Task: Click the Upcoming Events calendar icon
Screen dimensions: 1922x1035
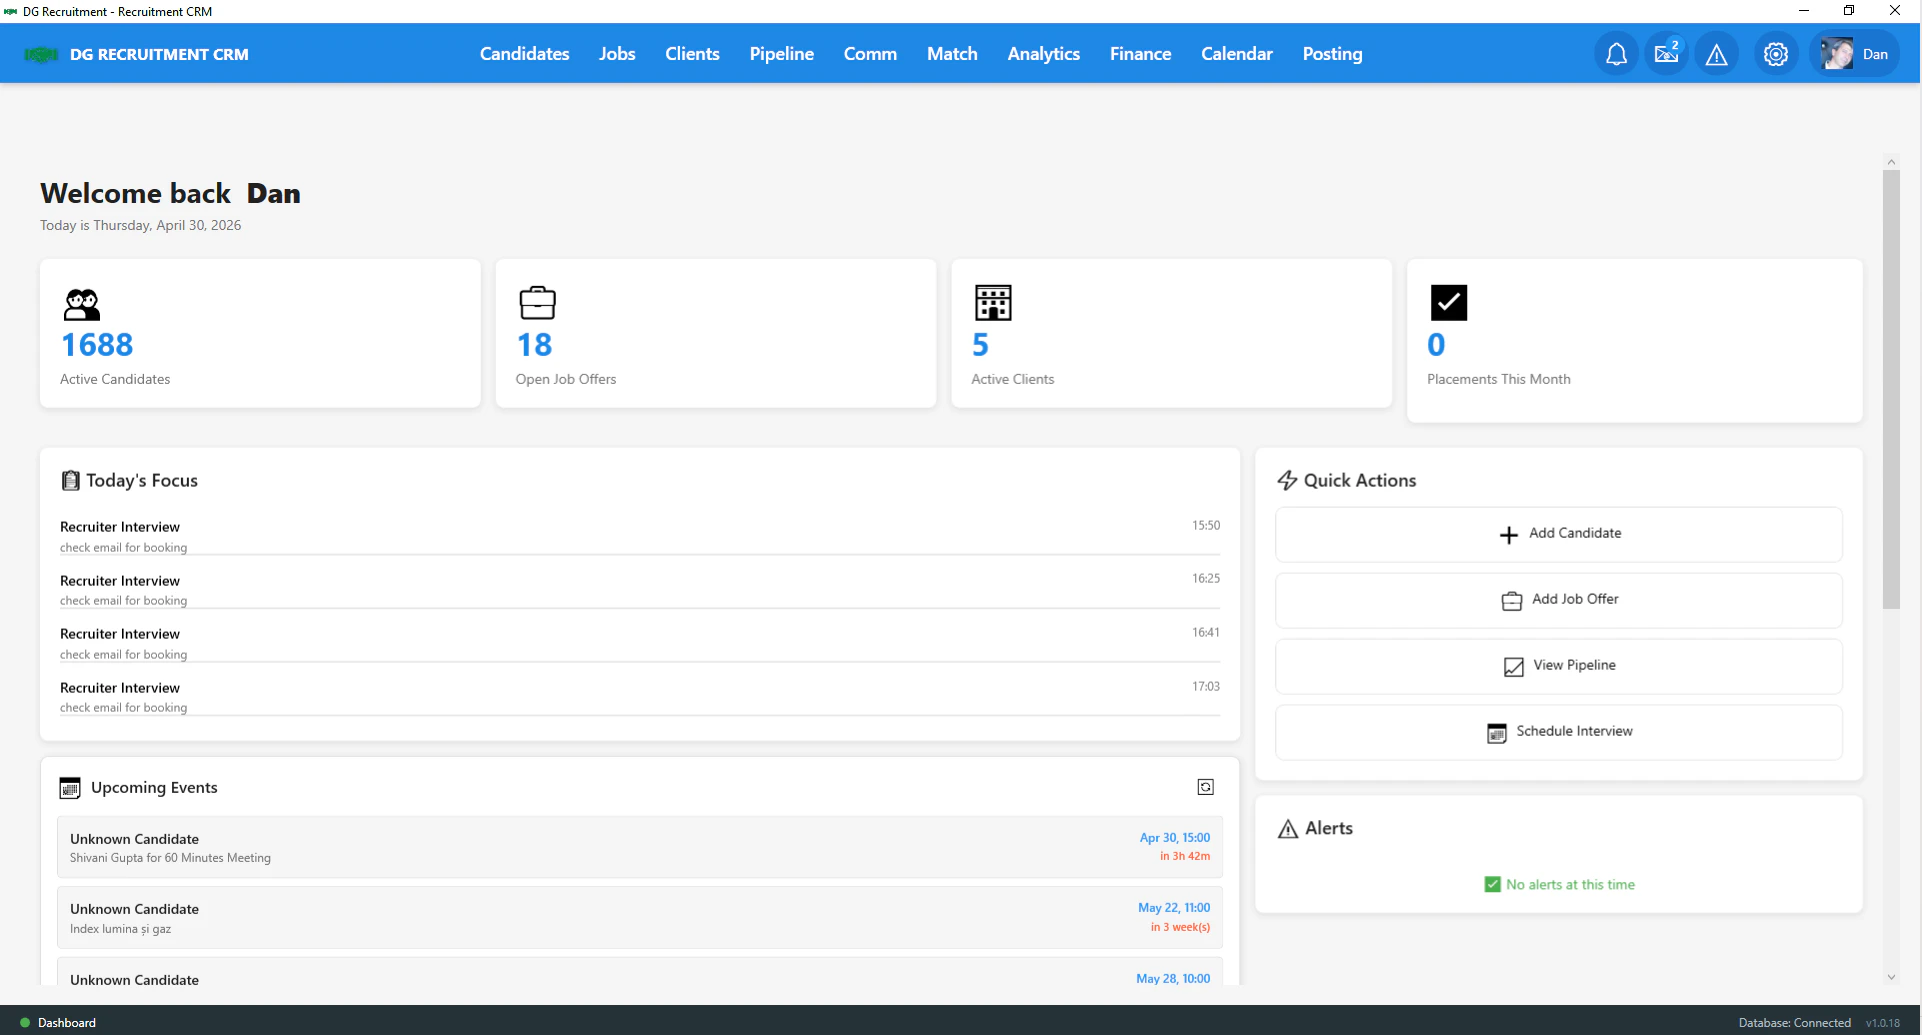Action: (x=70, y=788)
